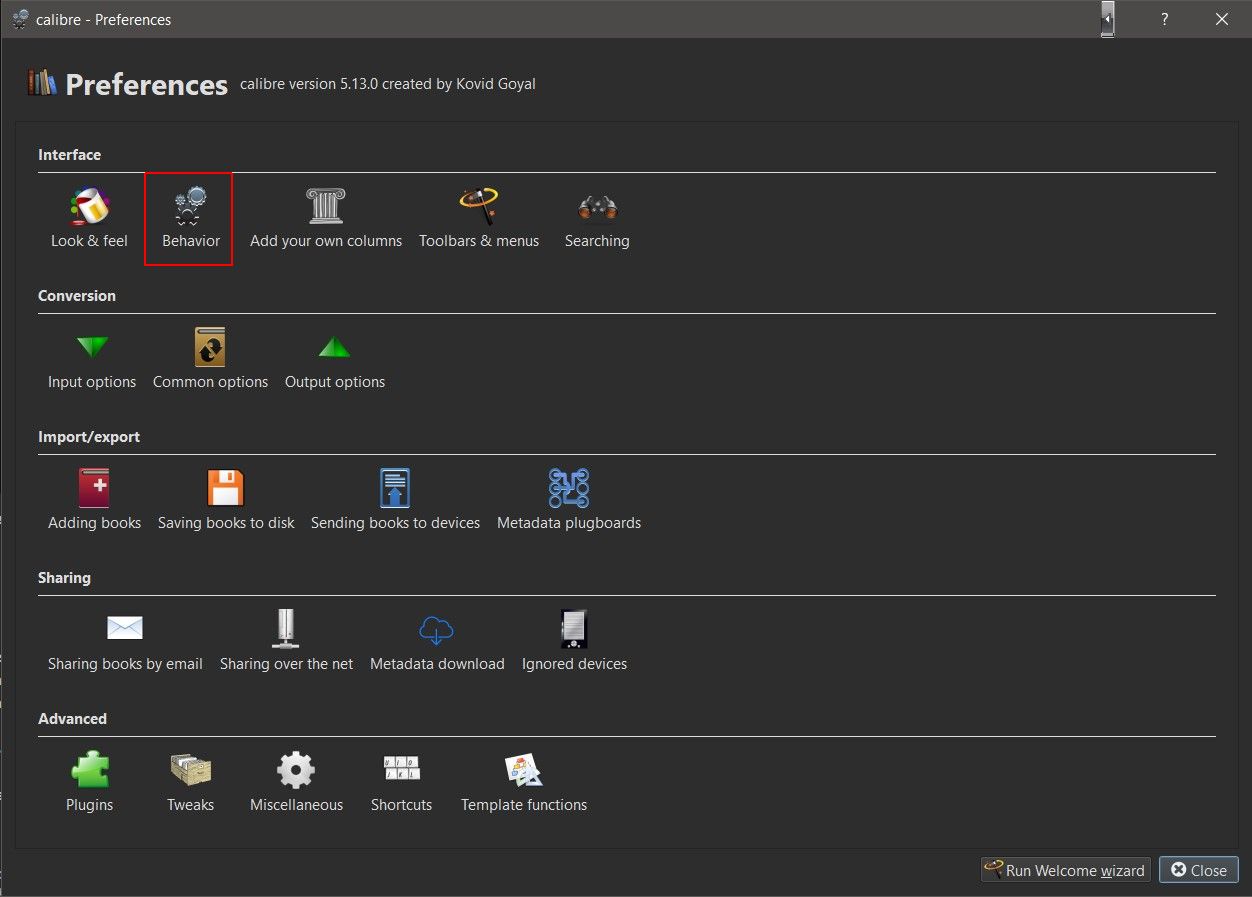Click the 'Advanced' section heading
The height and width of the screenshot is (897, 1252).
(72, 719)
